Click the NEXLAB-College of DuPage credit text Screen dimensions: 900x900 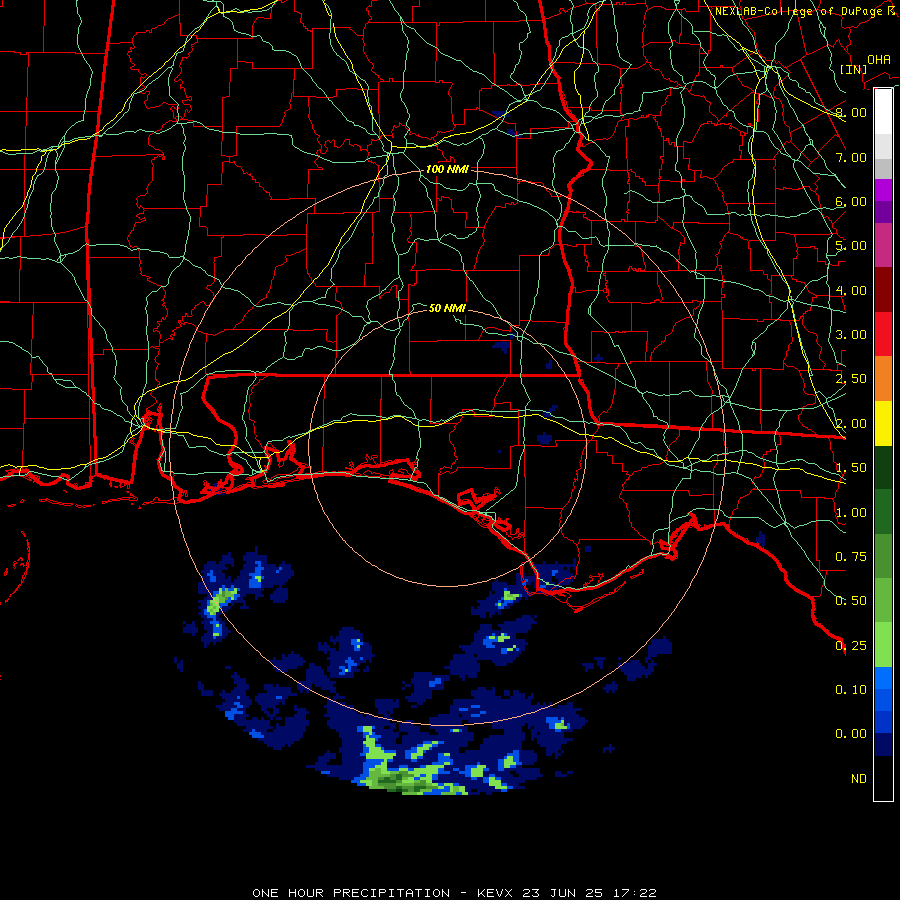coord(805,11)
